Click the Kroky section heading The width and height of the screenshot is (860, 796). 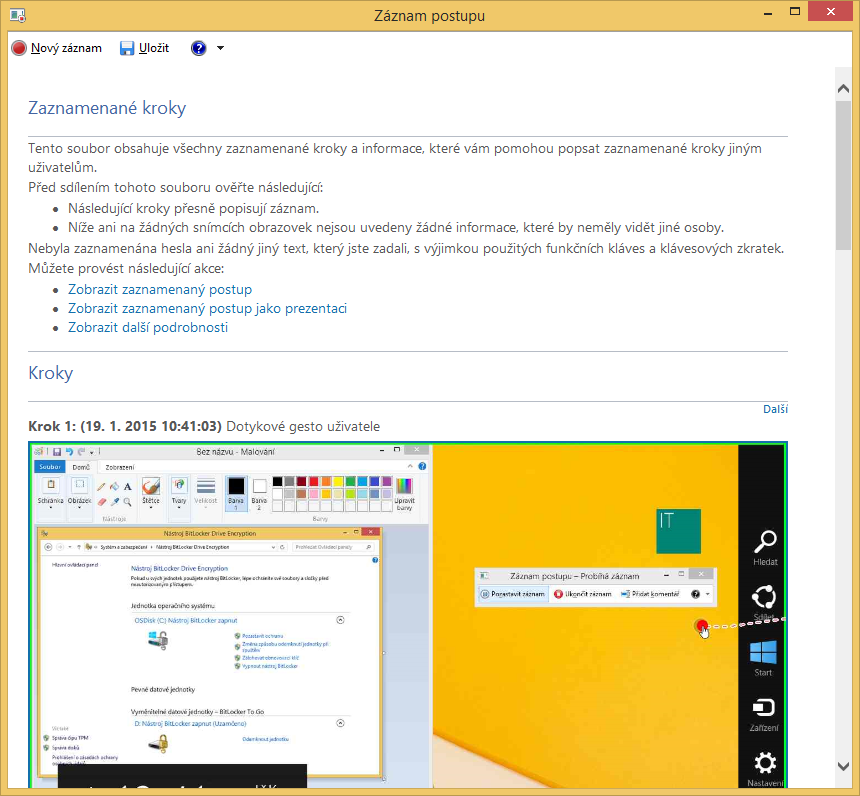coord(50,373)
